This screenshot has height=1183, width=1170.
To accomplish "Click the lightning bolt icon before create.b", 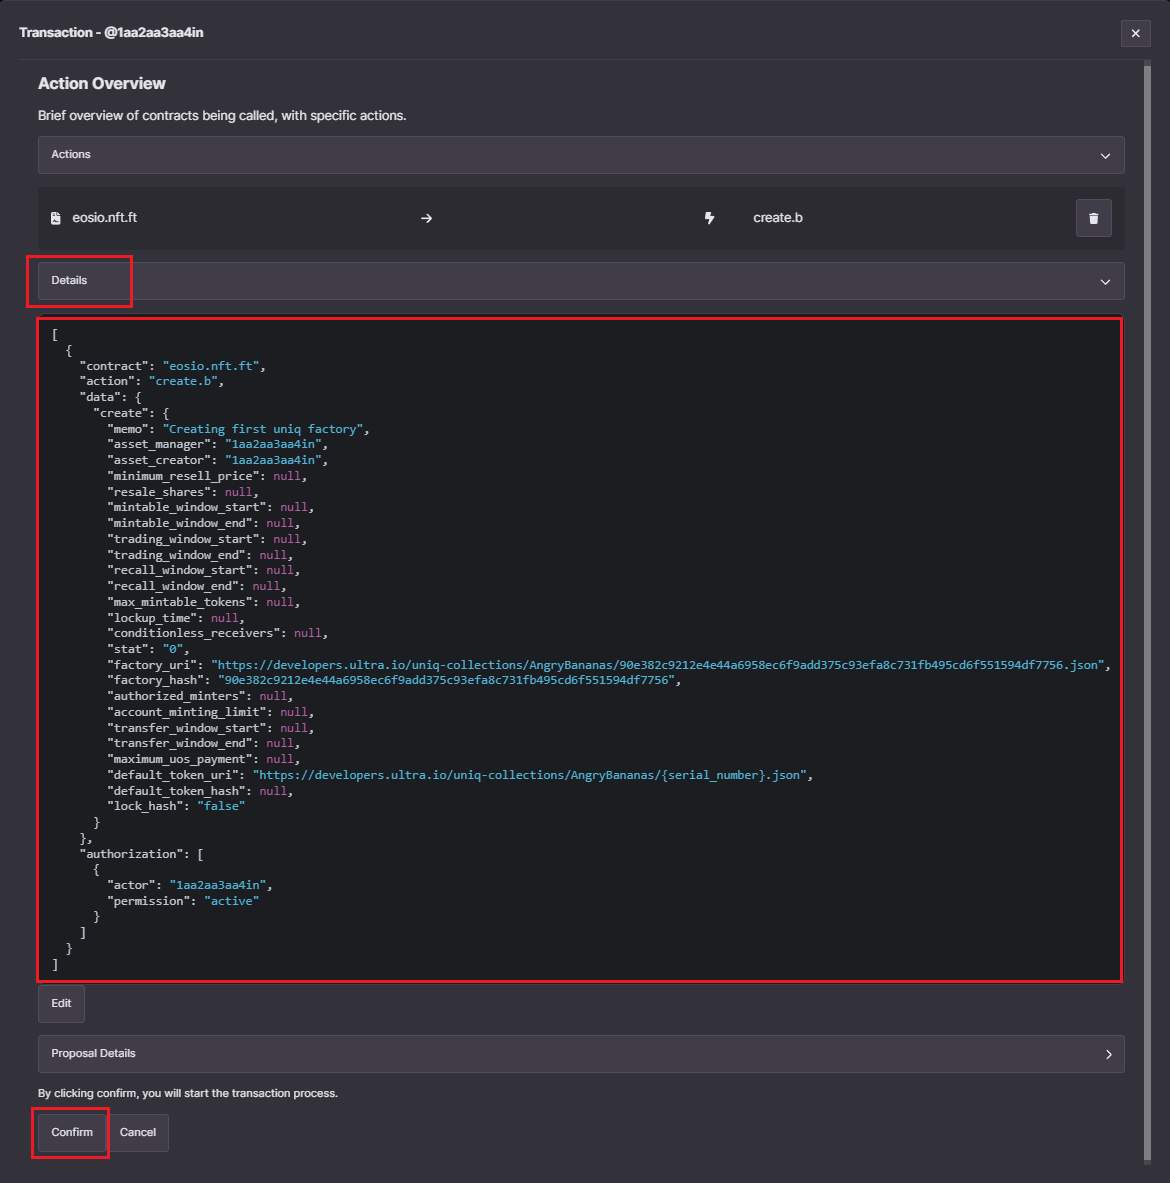I will pyautogui.click(x=710, y=217).
